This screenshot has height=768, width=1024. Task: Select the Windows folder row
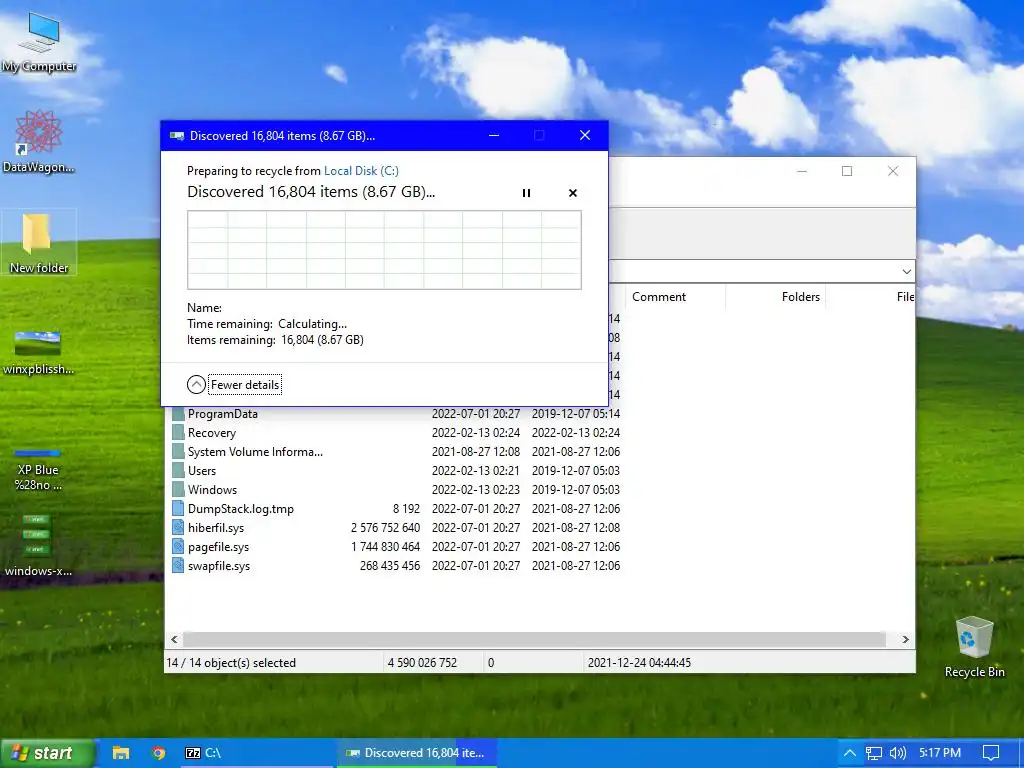pos(396,489)
